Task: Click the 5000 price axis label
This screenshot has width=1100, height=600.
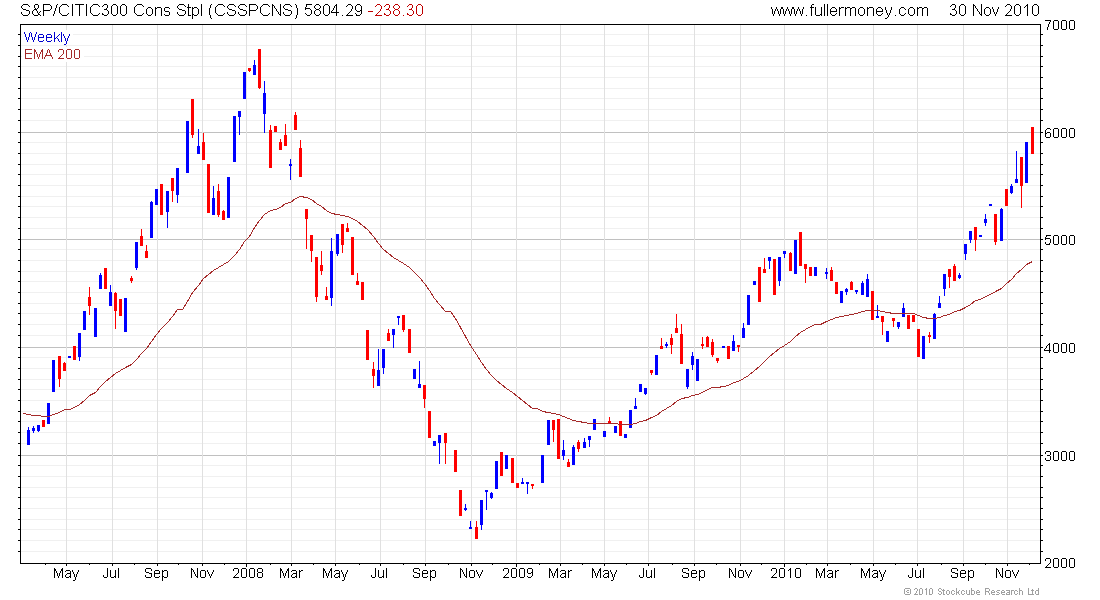Action: 1060,240
